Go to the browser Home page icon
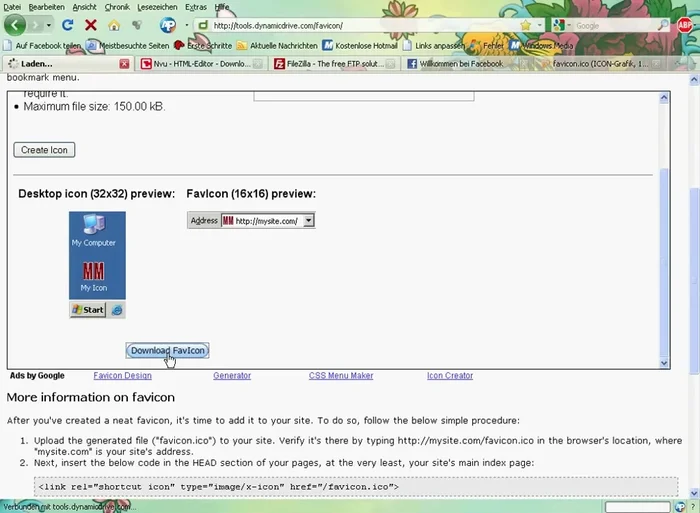Image resolution: width=700 pixels, height=513 pixels. pos(113,25)
